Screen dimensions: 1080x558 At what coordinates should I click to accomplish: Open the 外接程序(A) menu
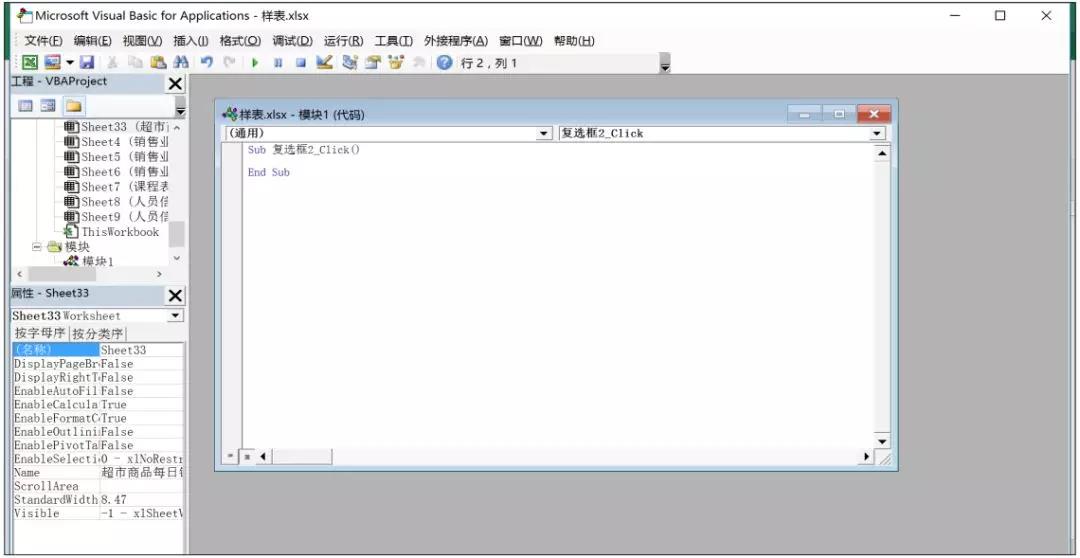coord(456,41)
